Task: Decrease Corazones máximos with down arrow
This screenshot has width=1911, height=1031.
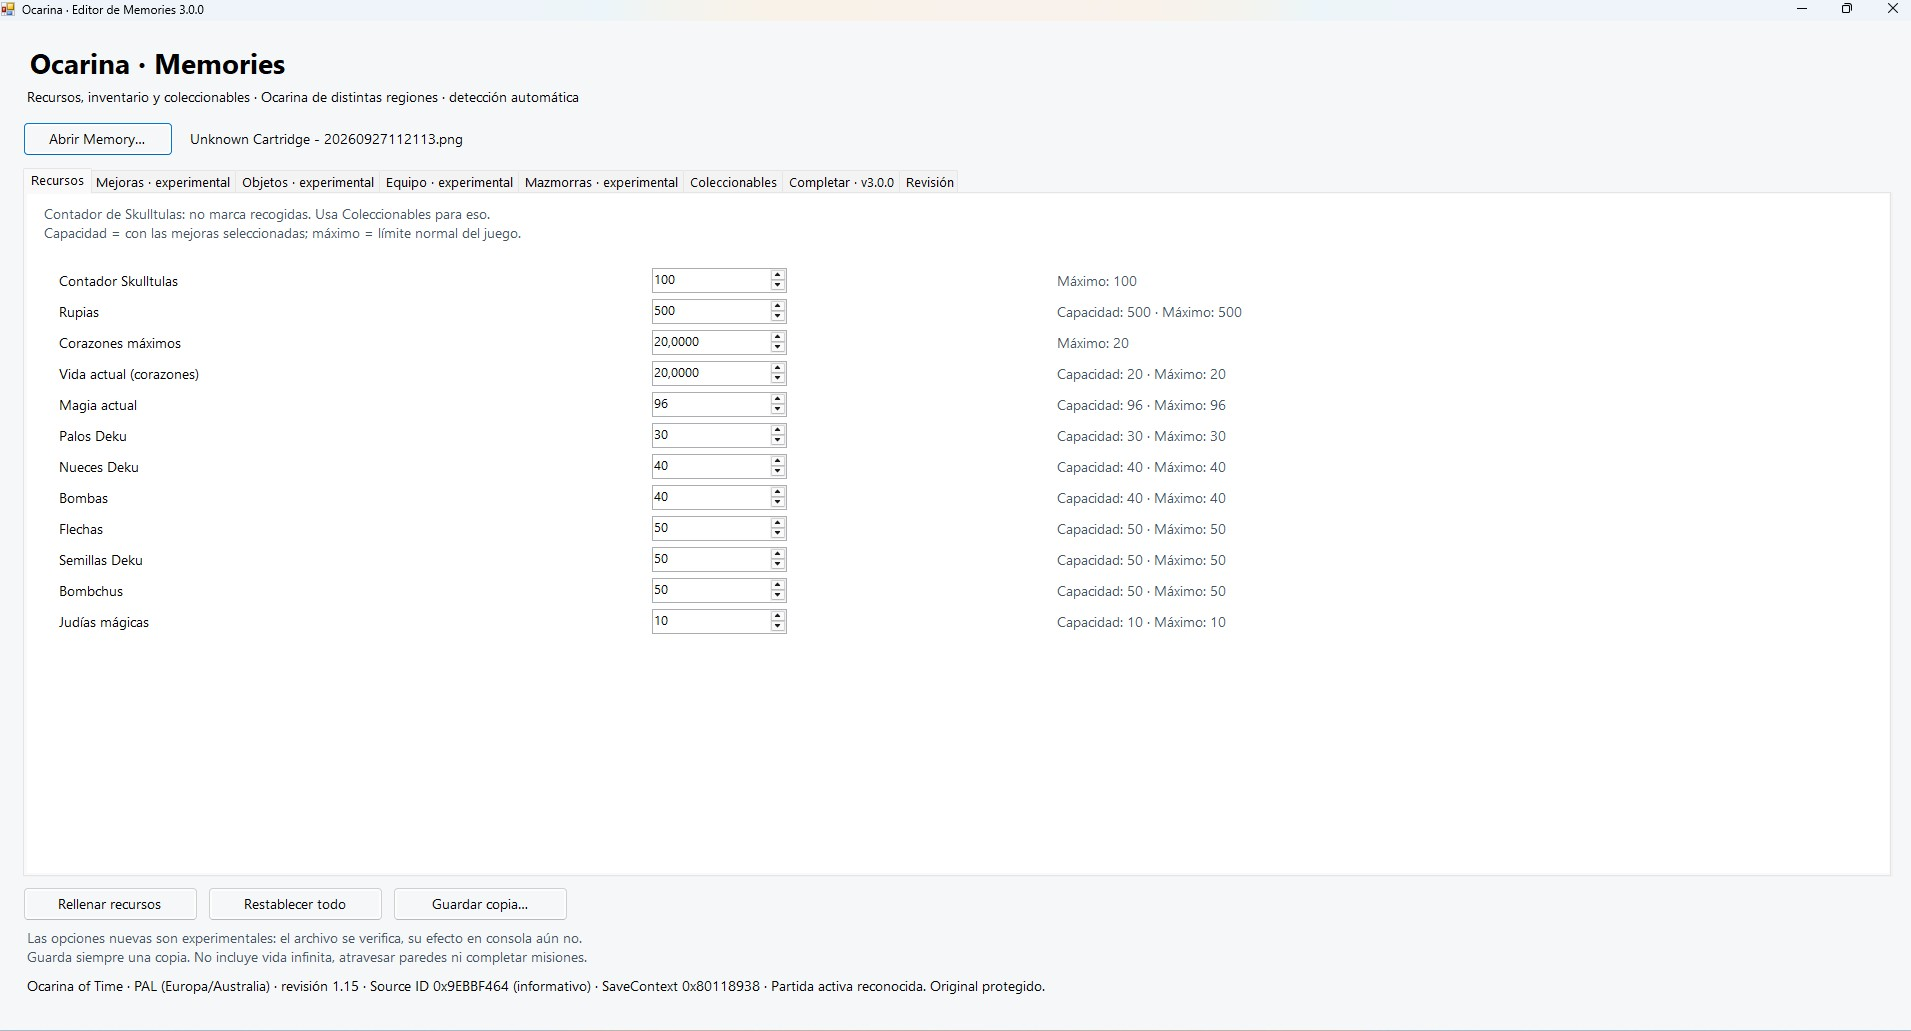Action: [x=778, y=348]
